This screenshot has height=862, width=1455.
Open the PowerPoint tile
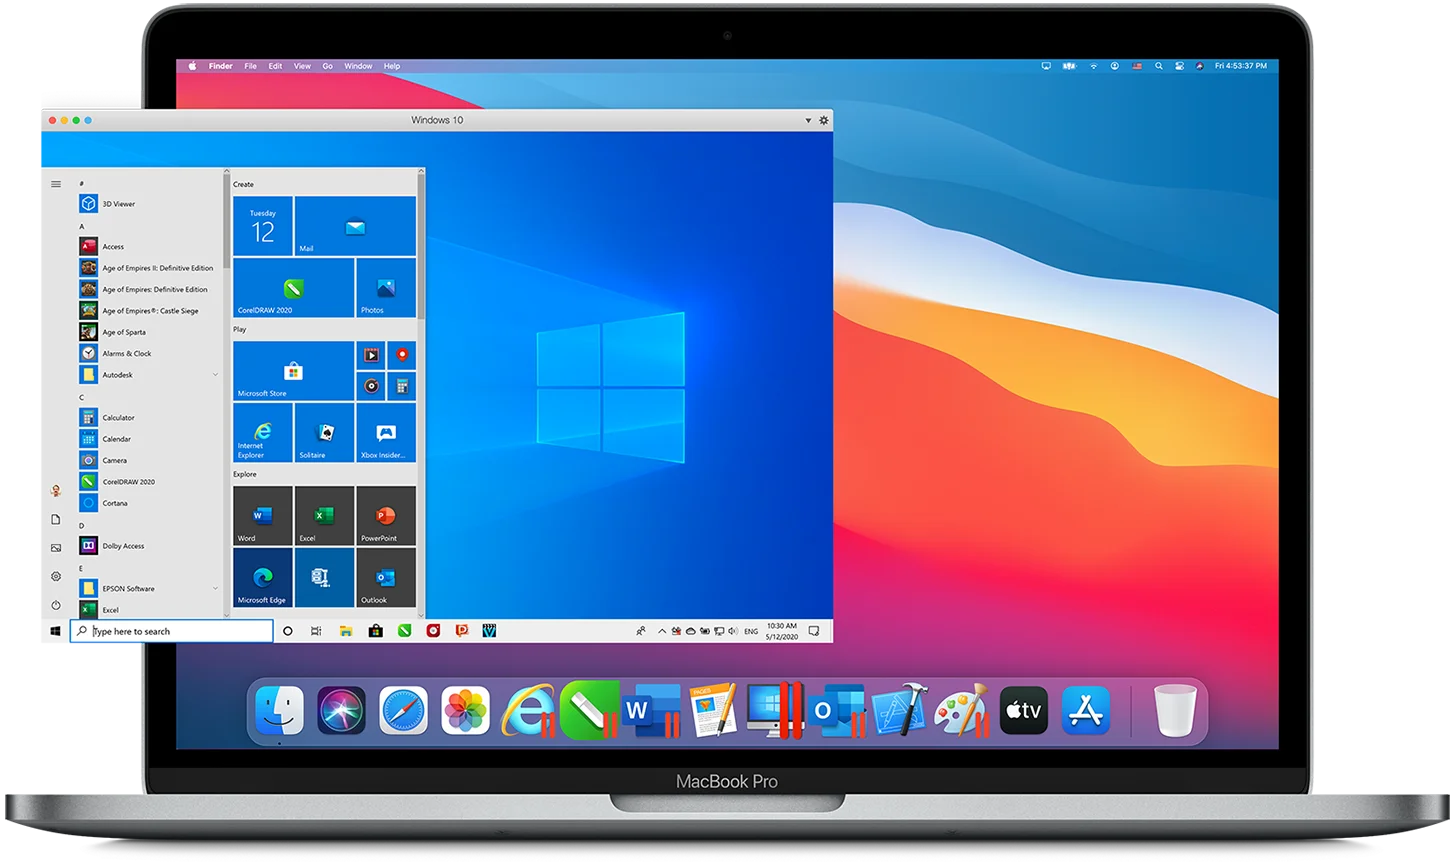tap(386, 516)
